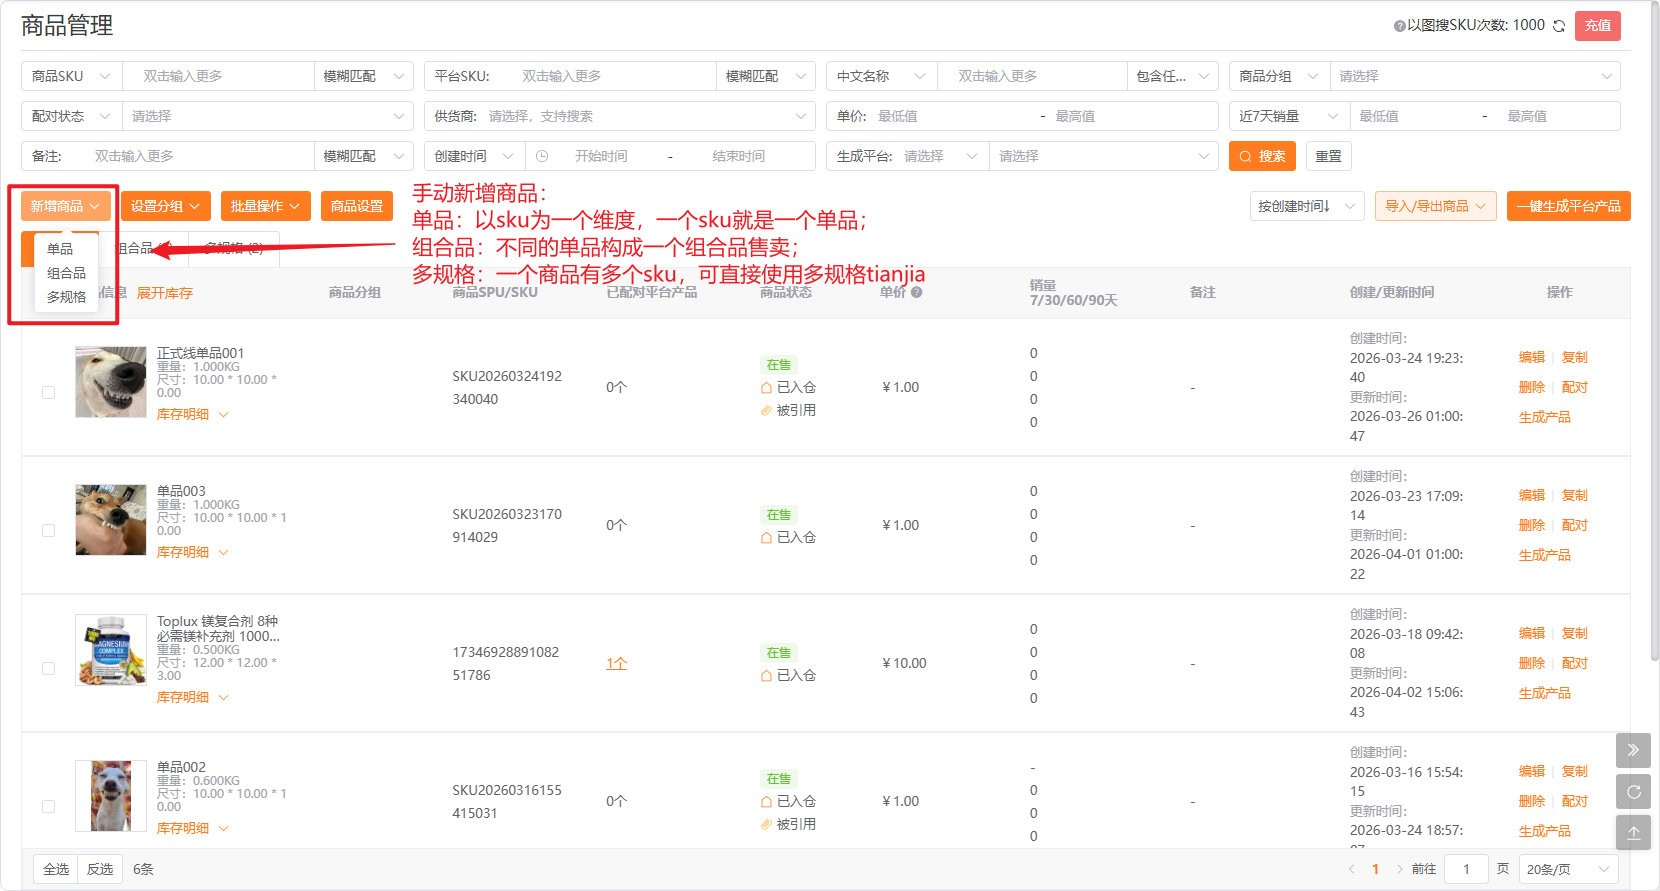Click the 充值 recharge button
The height and width of the screenshot is (891, 1660).
point(1598,26)
